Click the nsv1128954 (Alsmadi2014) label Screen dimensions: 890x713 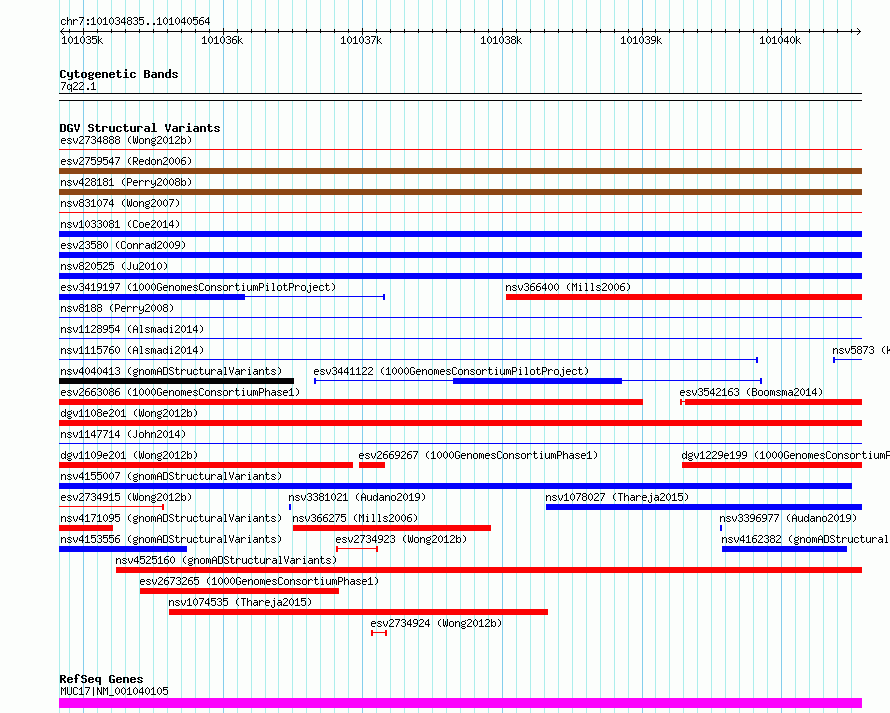(x=132, y=329)
